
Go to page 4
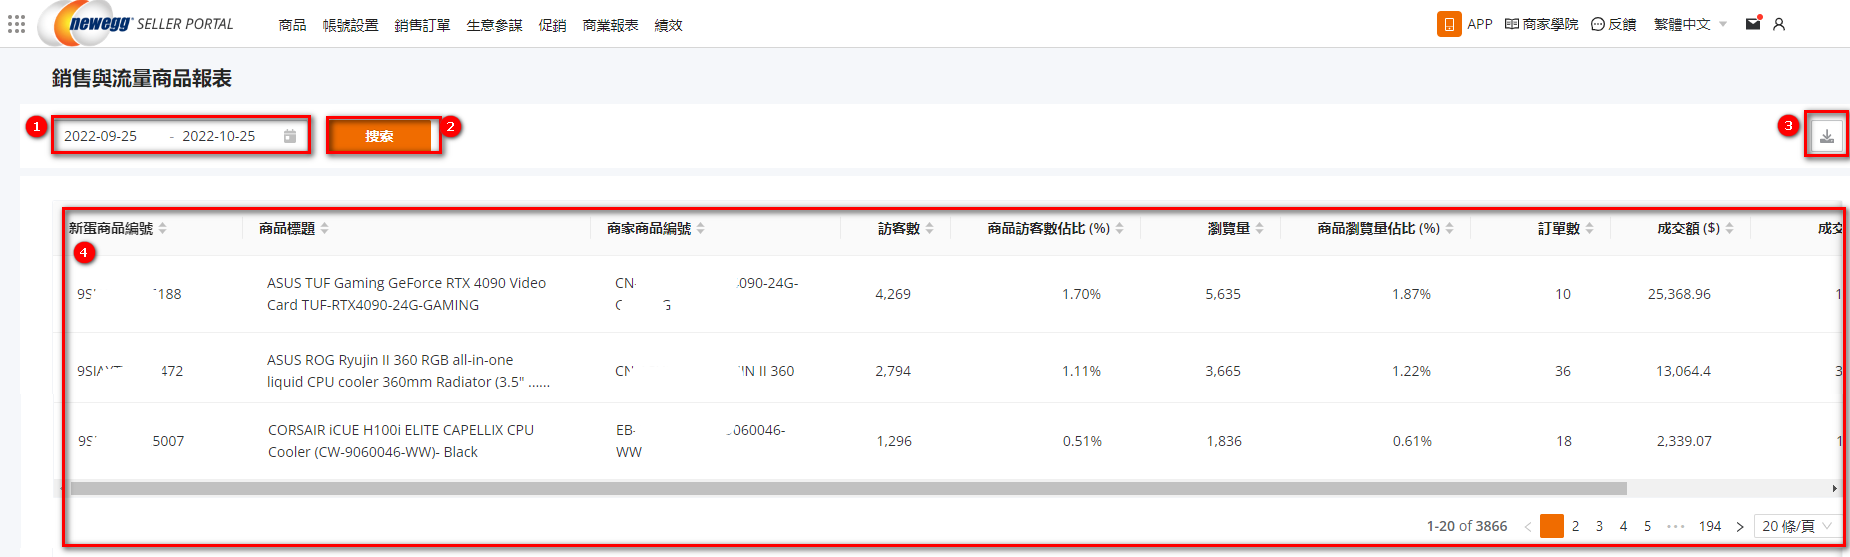click(x=1624, y=526)
